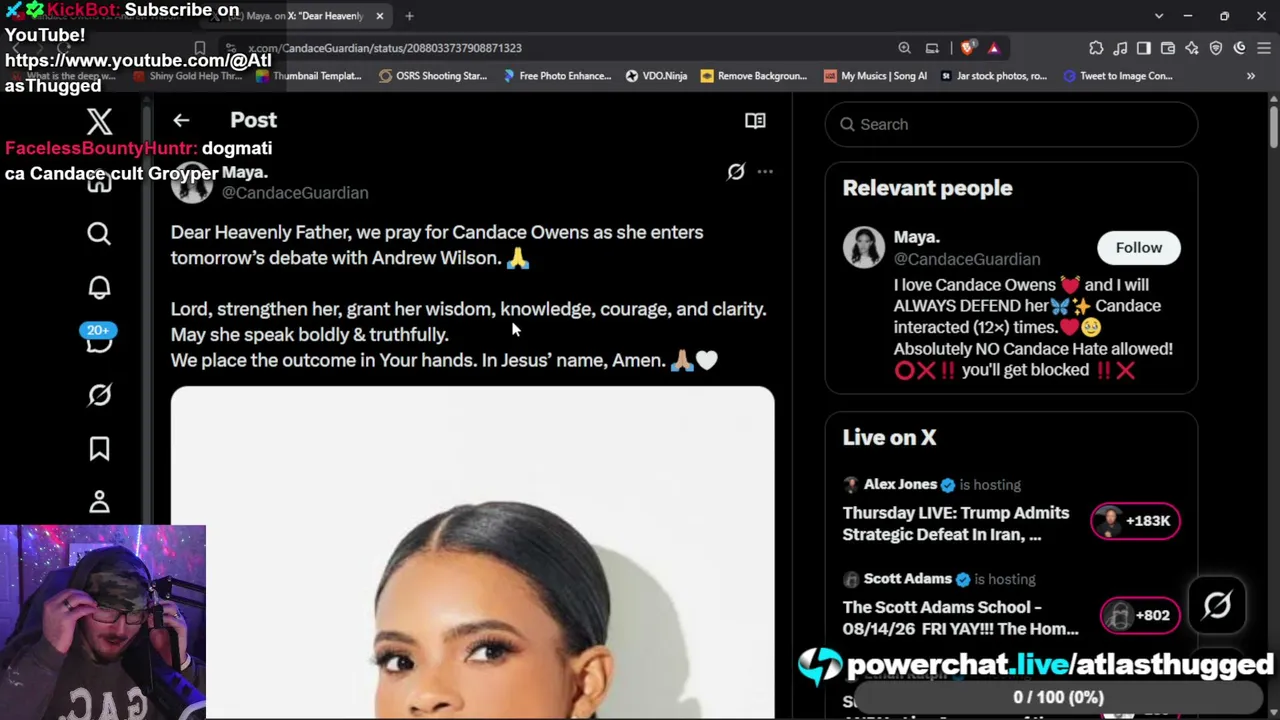
Task: Open the Grok icon in the left sidebar
Action: point(99,395)
